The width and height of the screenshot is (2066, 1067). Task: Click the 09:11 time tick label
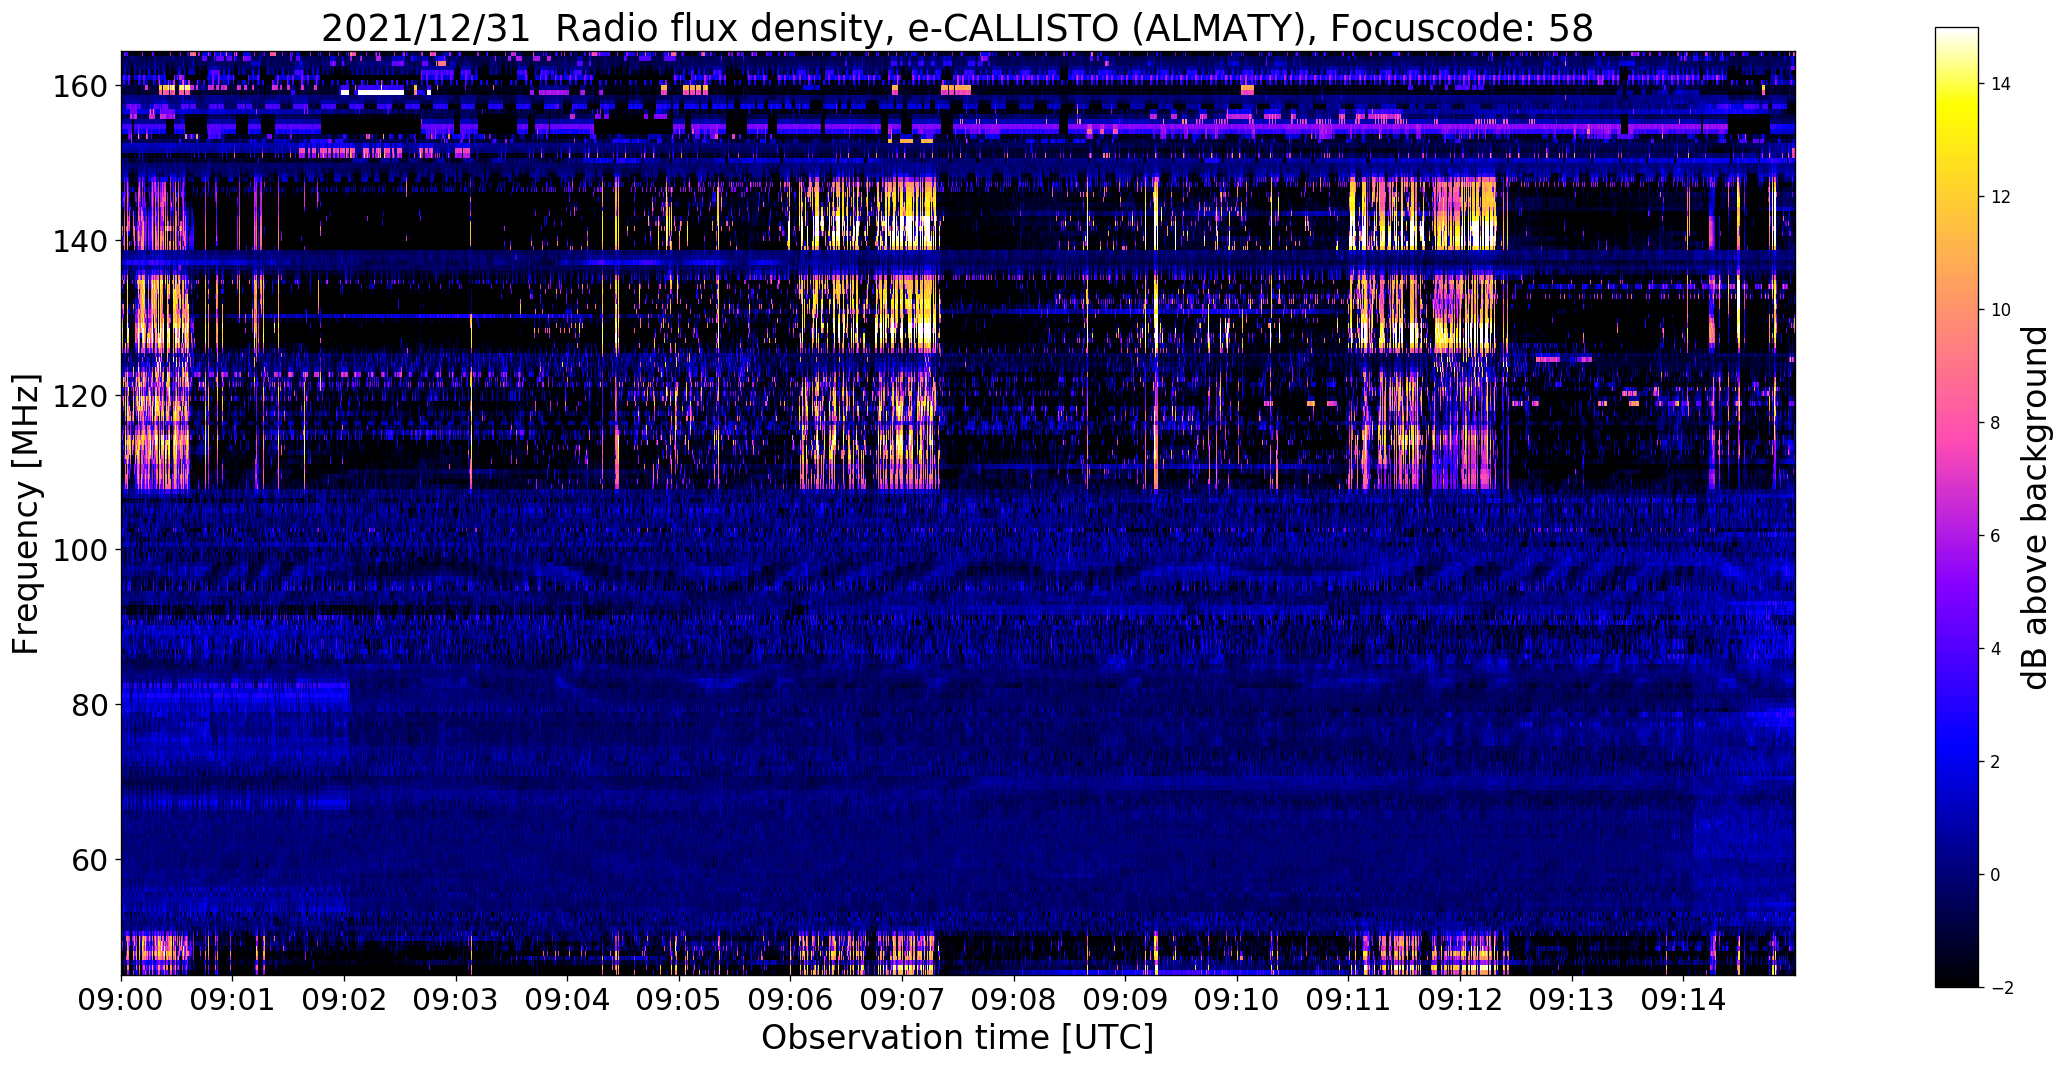pyautogui.click(x=1349, y=999)
